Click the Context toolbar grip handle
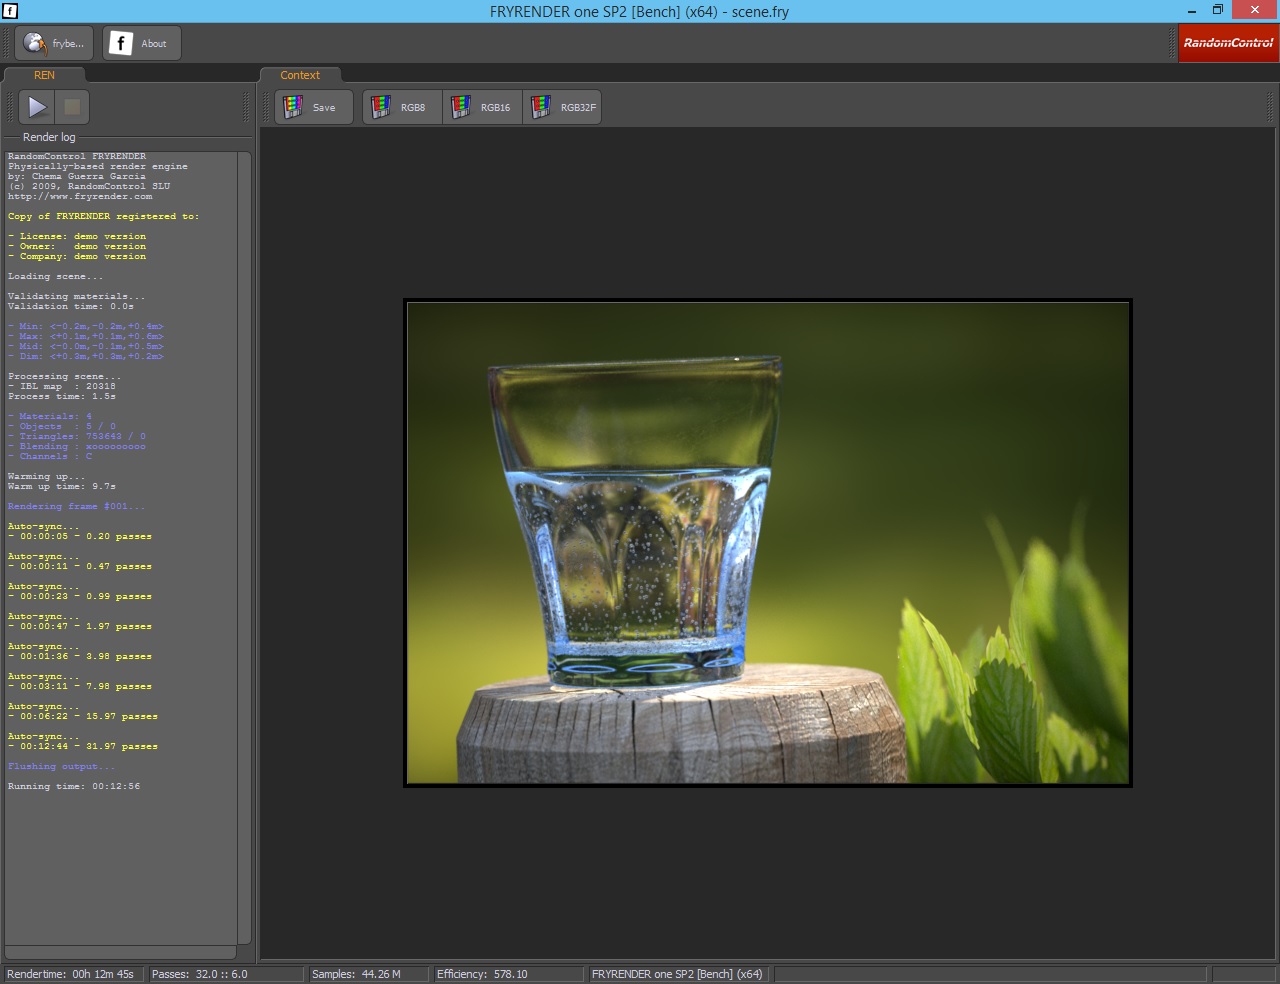 pos(266,107)
